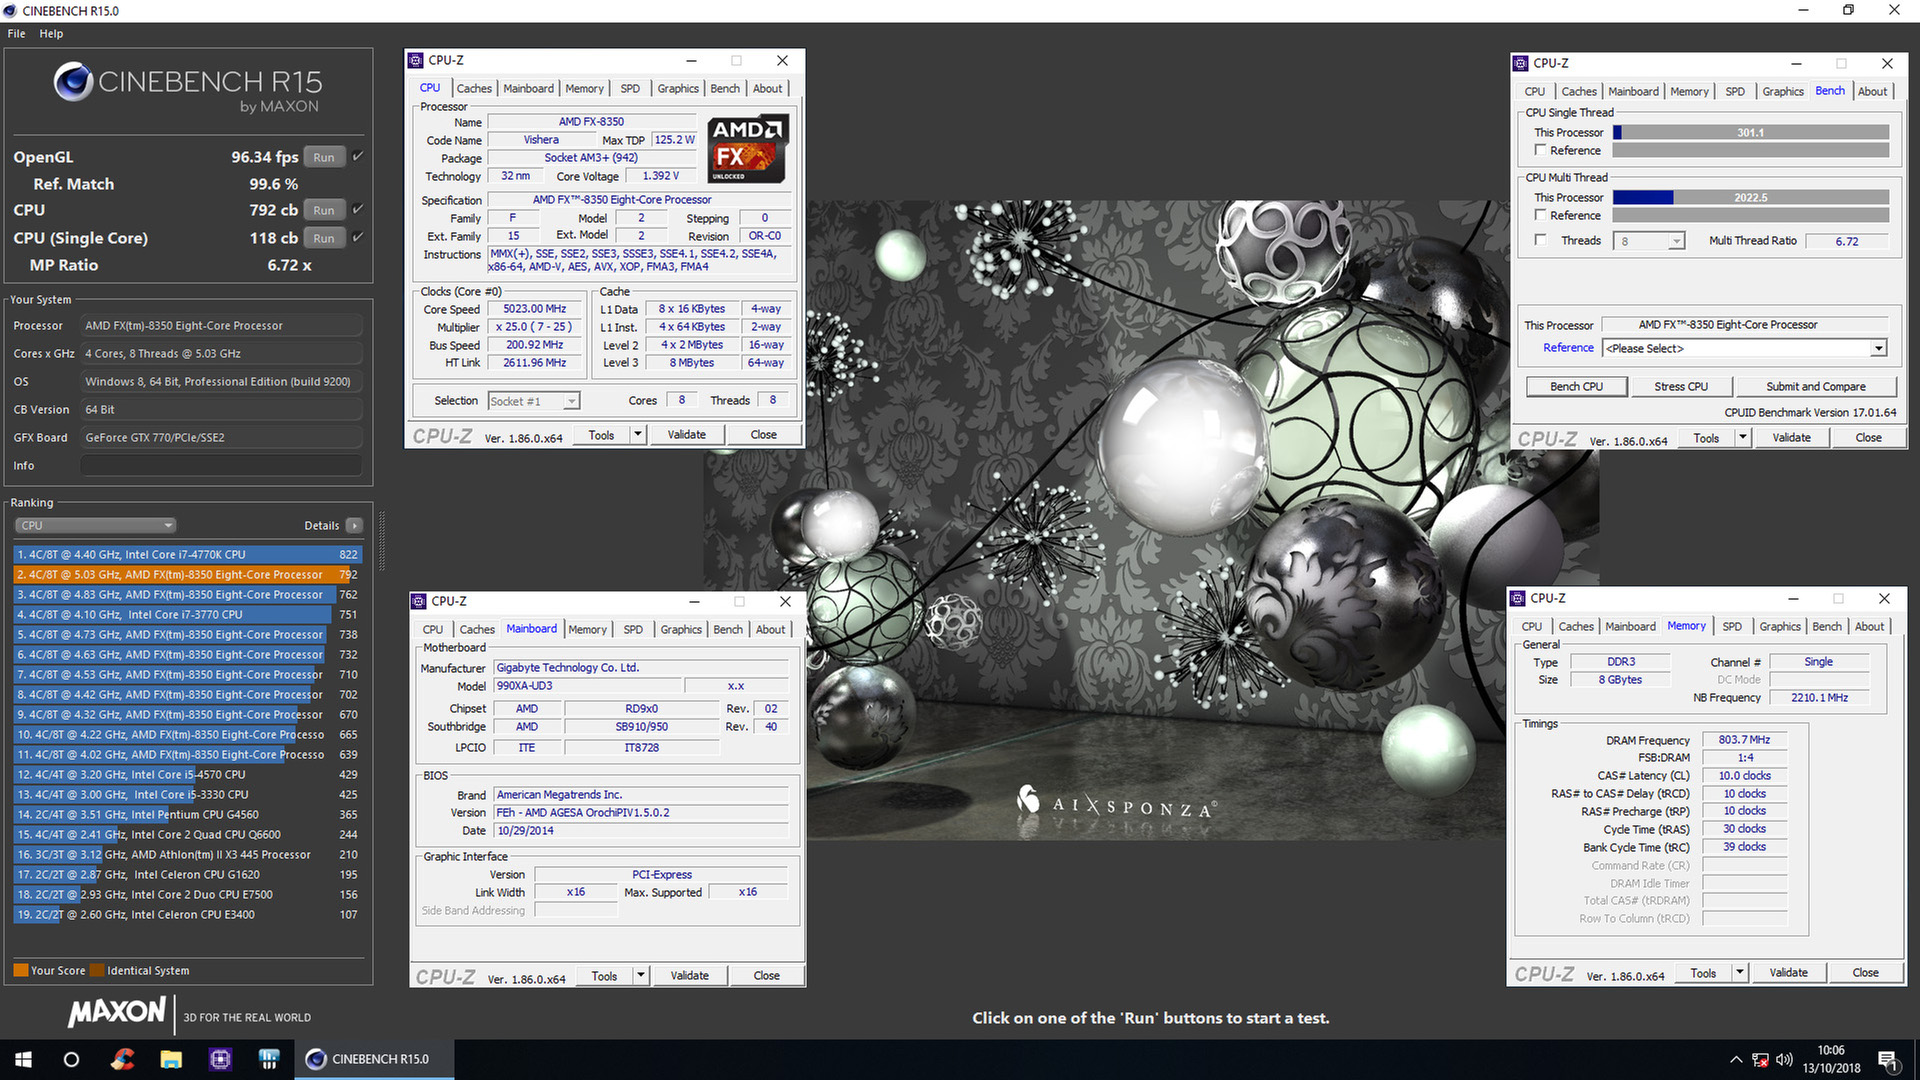Open Cortana search circle in taskbar
The height and width of the screenshot is (1080, 1920).
click(x=71, y=1059)
